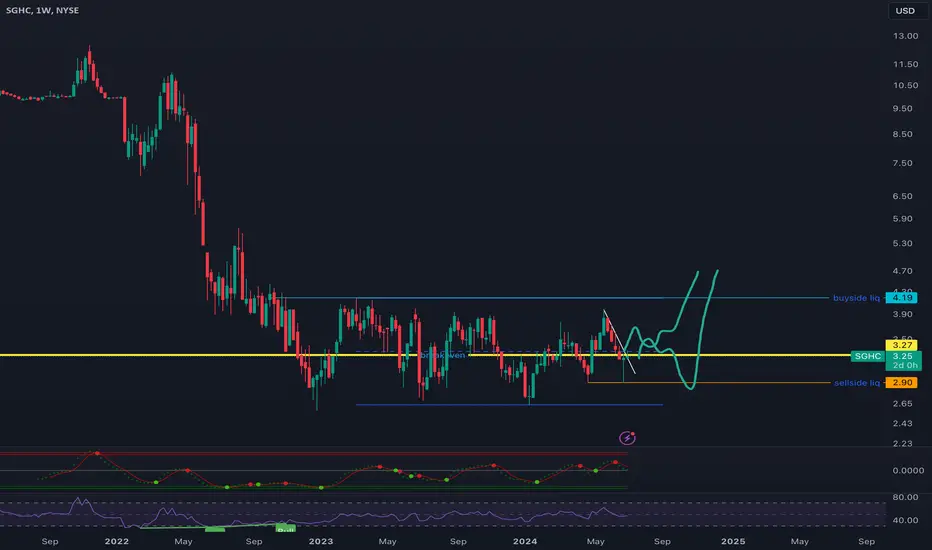
Task: Click the 3.90 price axis label
Action: pos(902,315)
